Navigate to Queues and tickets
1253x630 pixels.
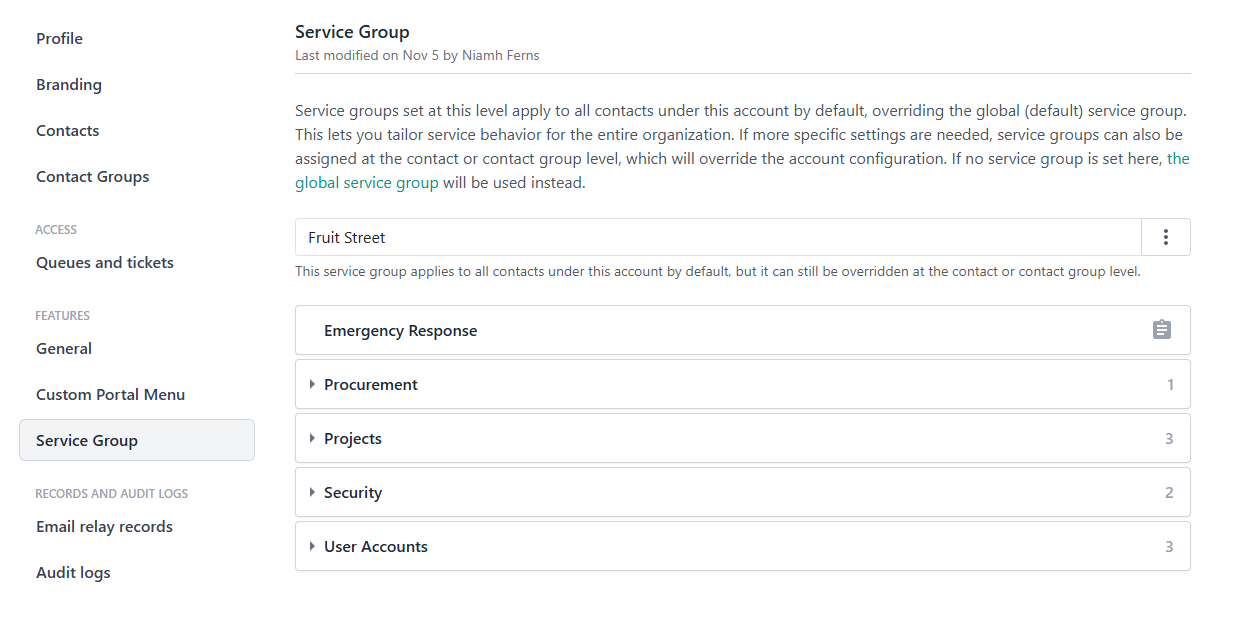coord(105,262)
